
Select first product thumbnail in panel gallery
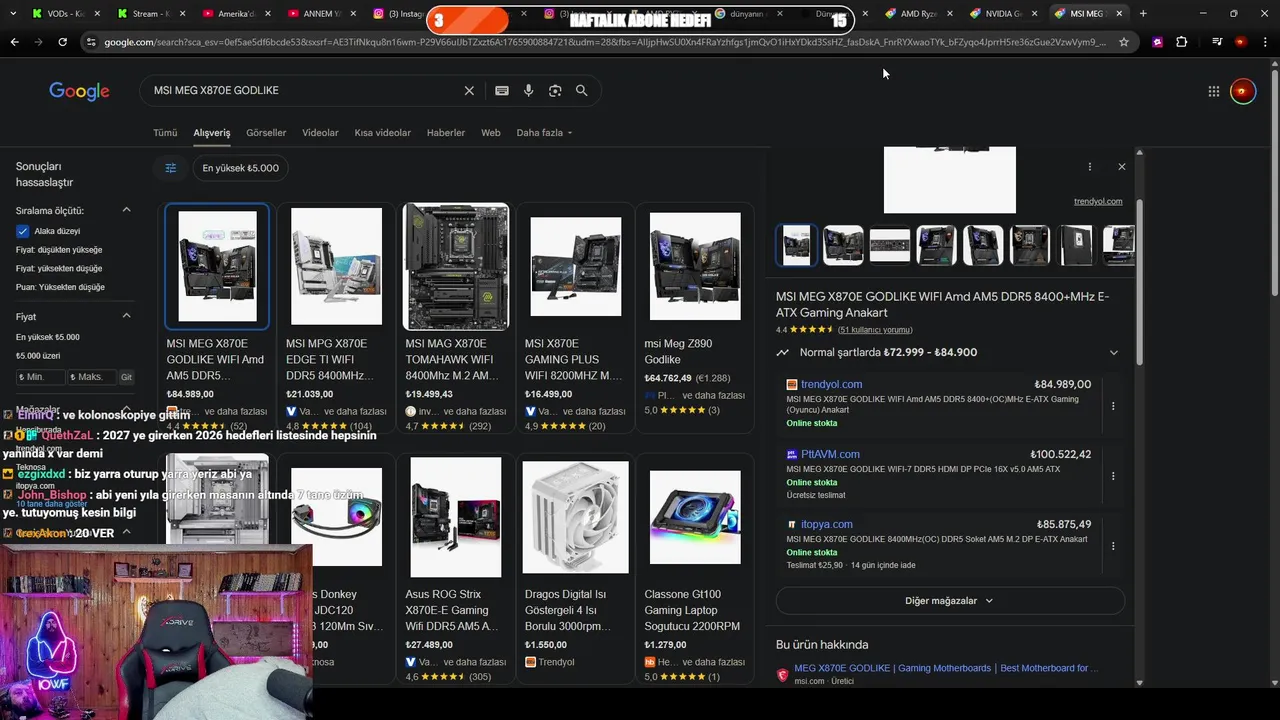pyautogui.click(x=797, y=245)
